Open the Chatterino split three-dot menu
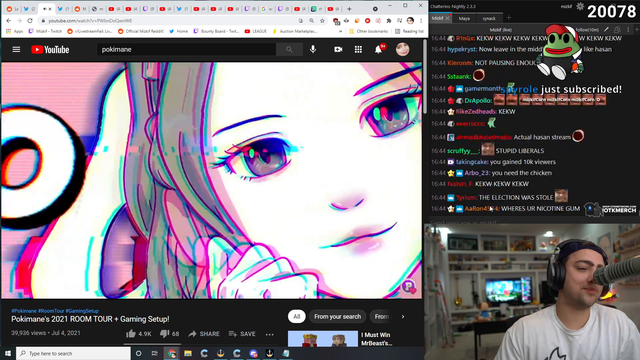The width and height of the screenshot is (640, 360). tap(628, 29)
